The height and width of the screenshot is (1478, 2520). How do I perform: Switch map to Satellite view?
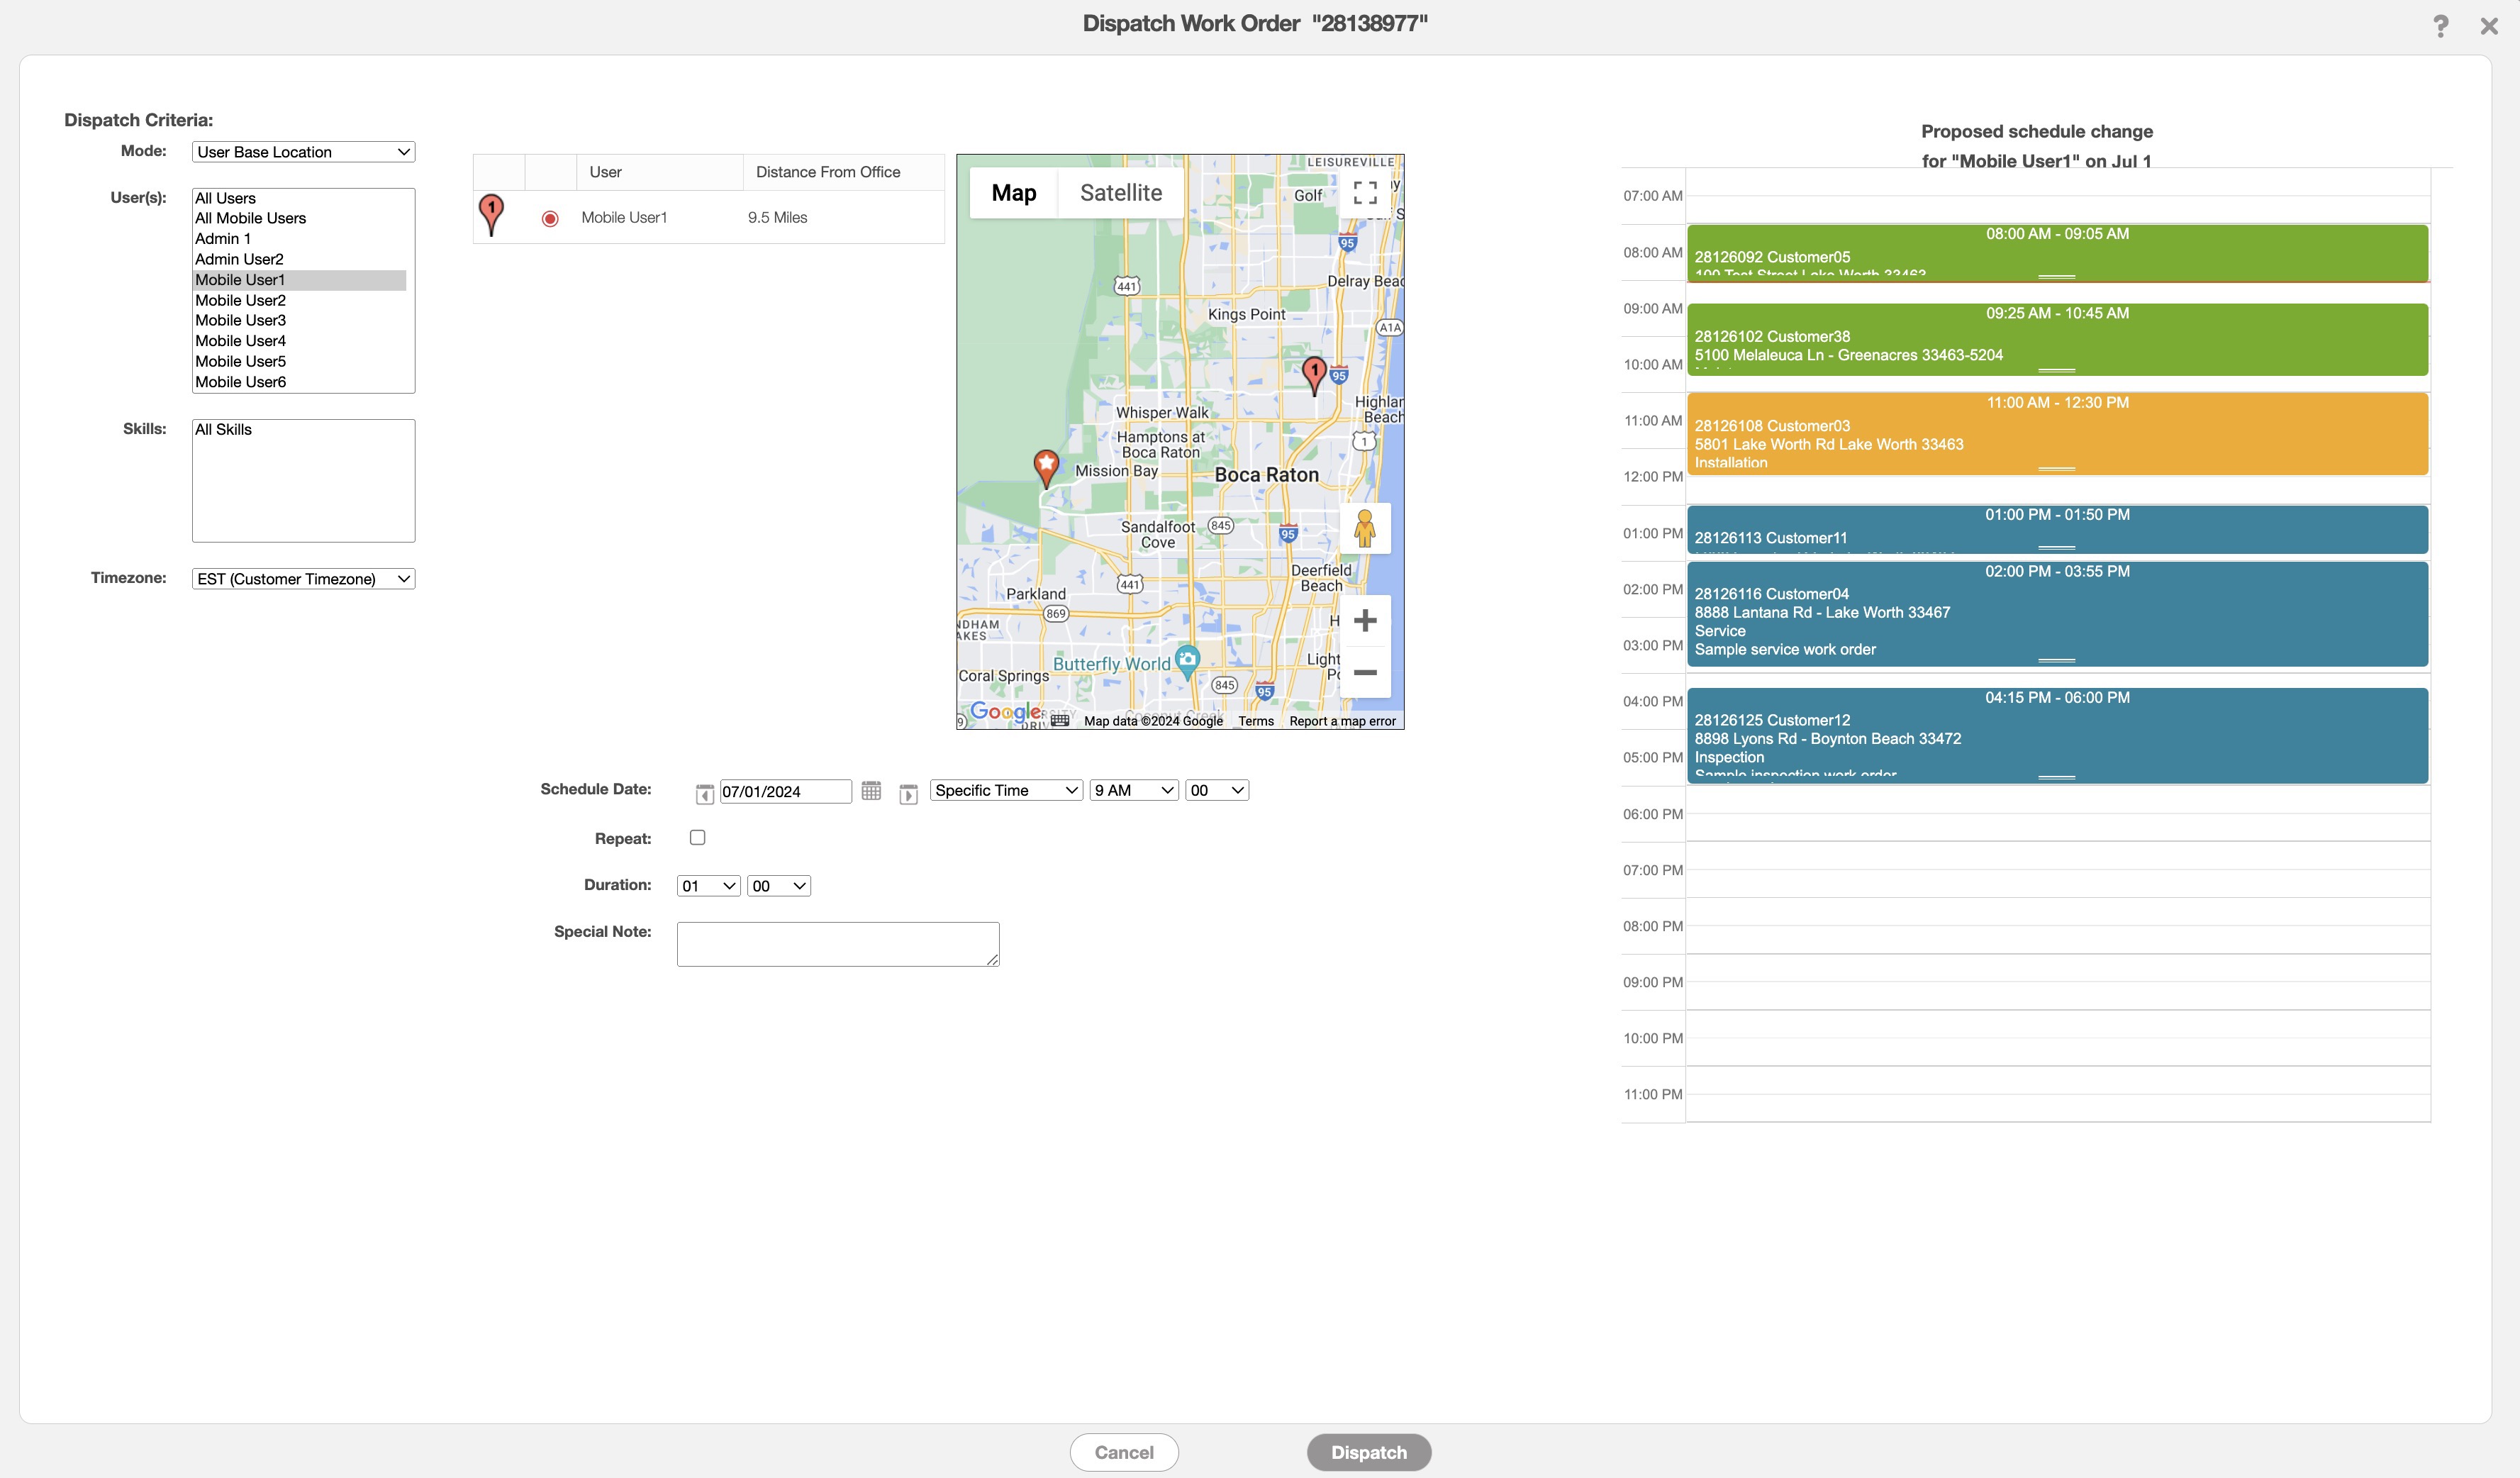click(x=1121, y=193)
